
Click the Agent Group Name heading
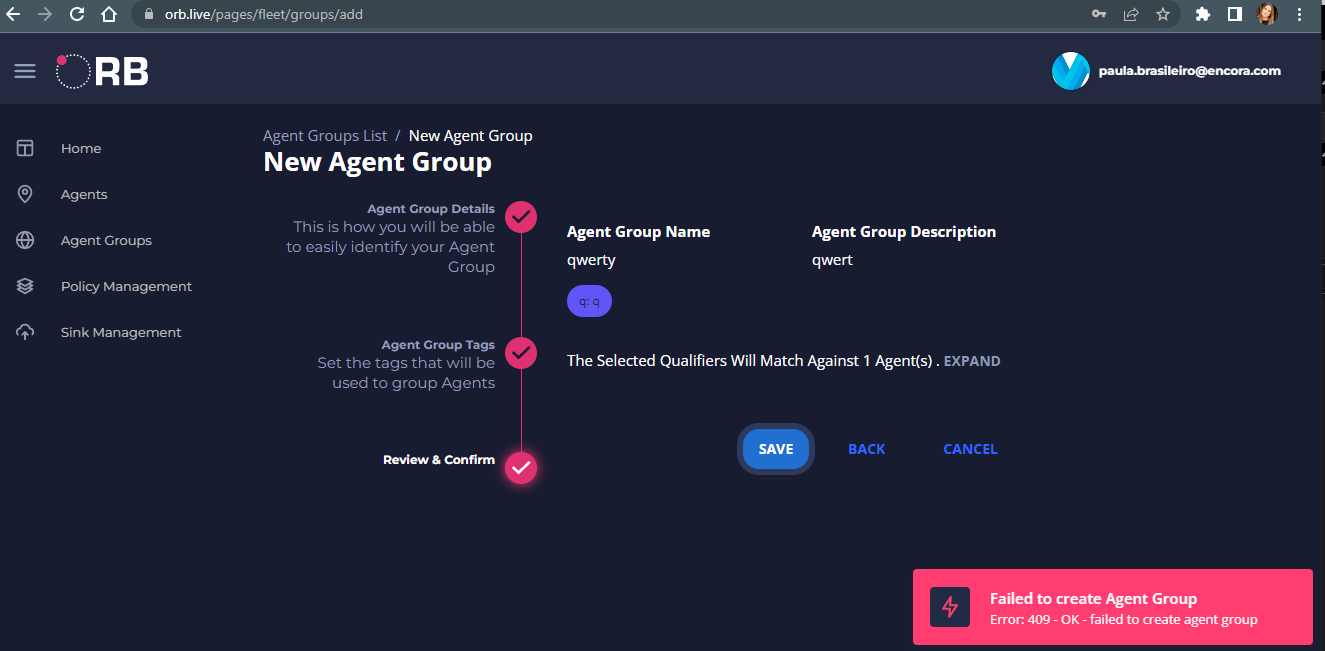(x=638, y=232)
